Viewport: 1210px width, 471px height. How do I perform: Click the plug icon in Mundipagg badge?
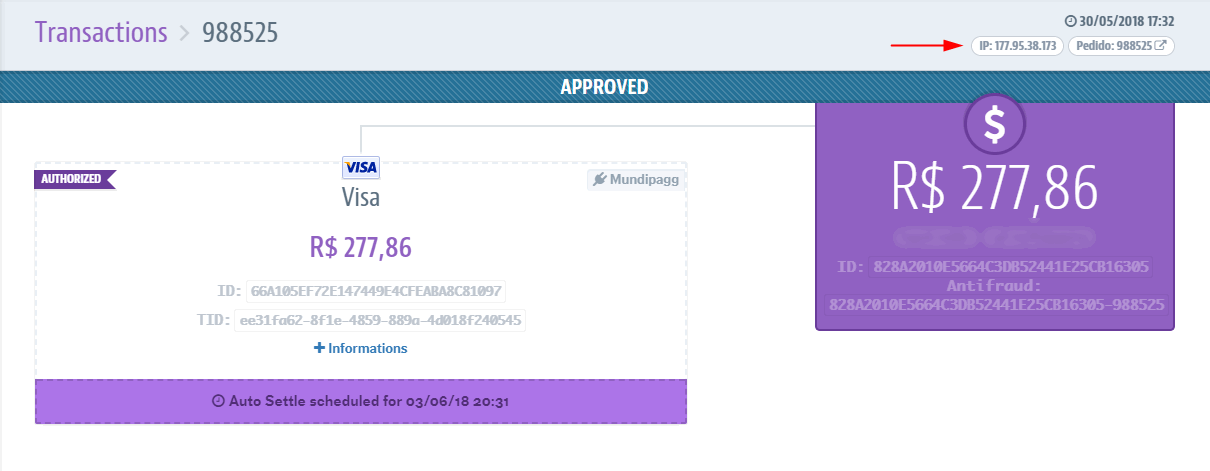pos(599,180)
